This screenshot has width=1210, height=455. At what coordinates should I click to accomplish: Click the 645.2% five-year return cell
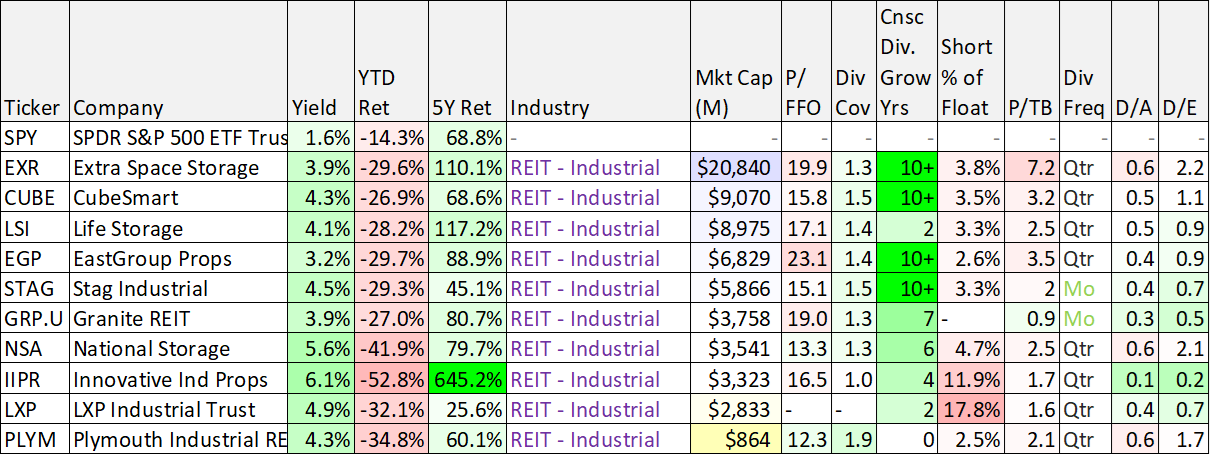coord(467,379)
